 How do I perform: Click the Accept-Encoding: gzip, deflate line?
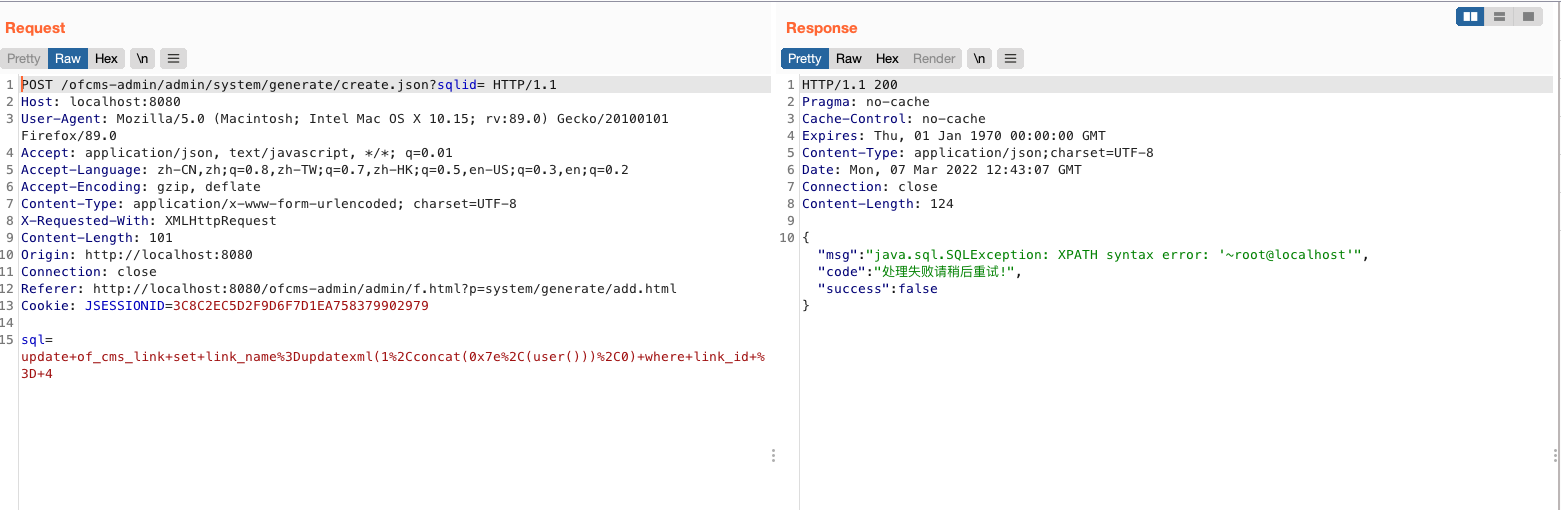(141, 187)
